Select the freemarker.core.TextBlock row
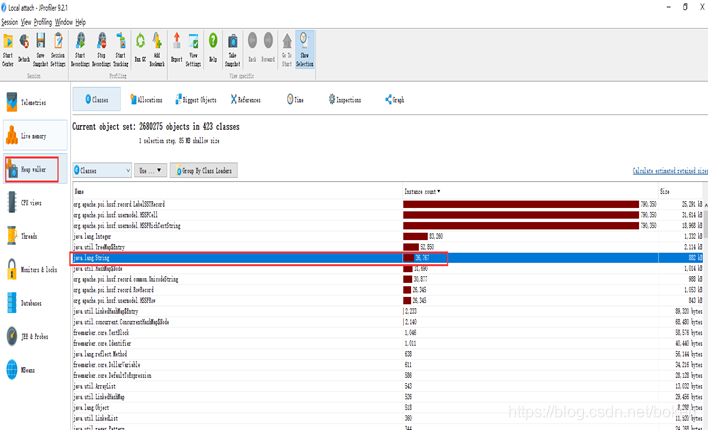The image size is (708, 430). pos(387,332)
